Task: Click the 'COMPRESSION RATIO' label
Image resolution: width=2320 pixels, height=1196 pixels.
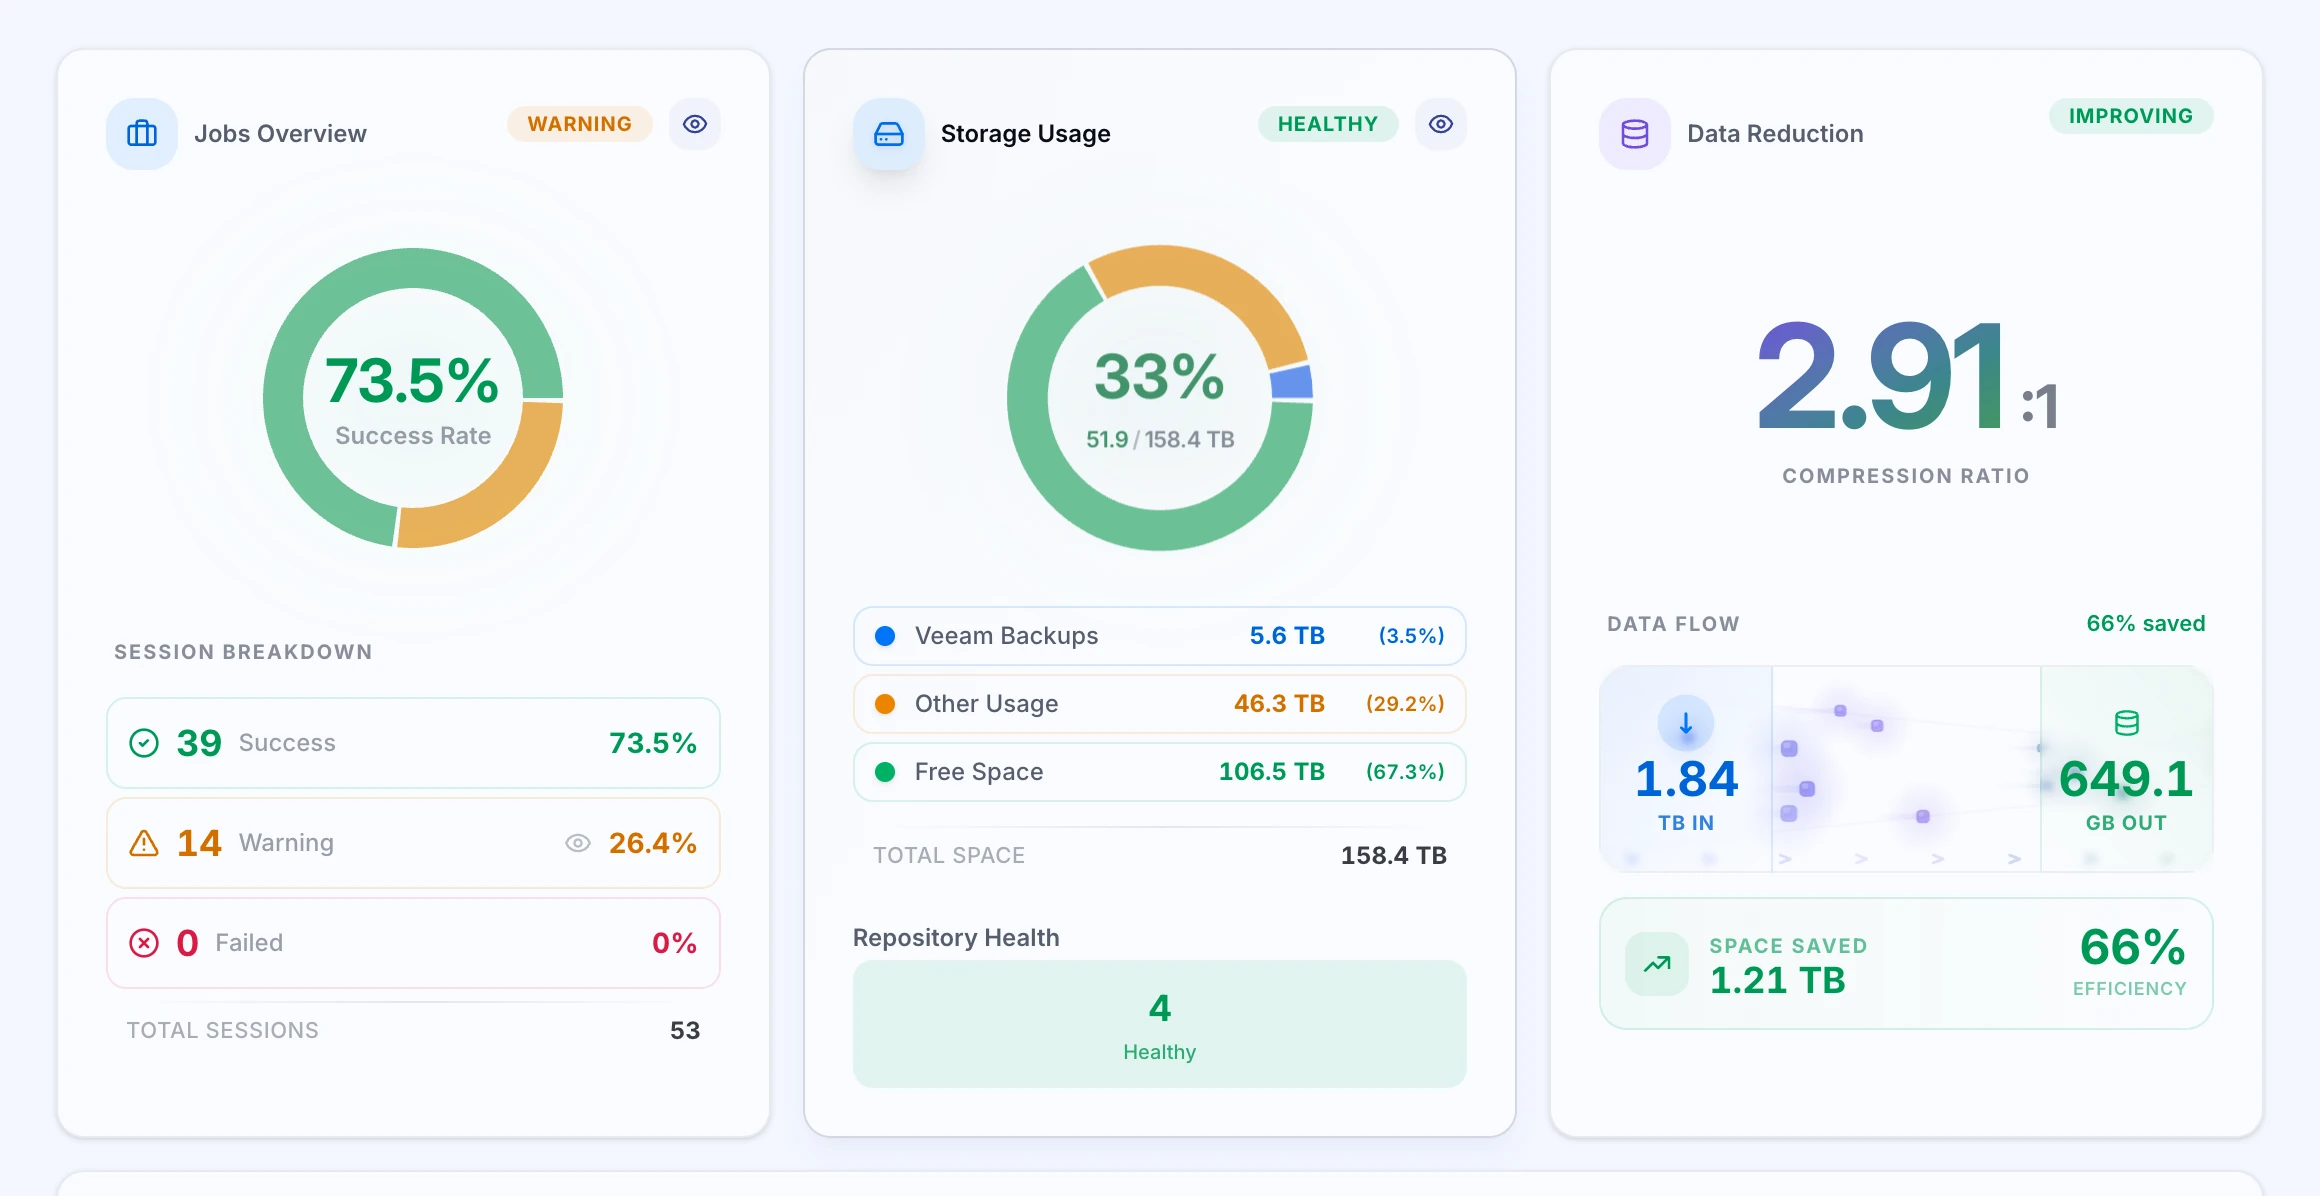Action: (x=1906, y=476)
